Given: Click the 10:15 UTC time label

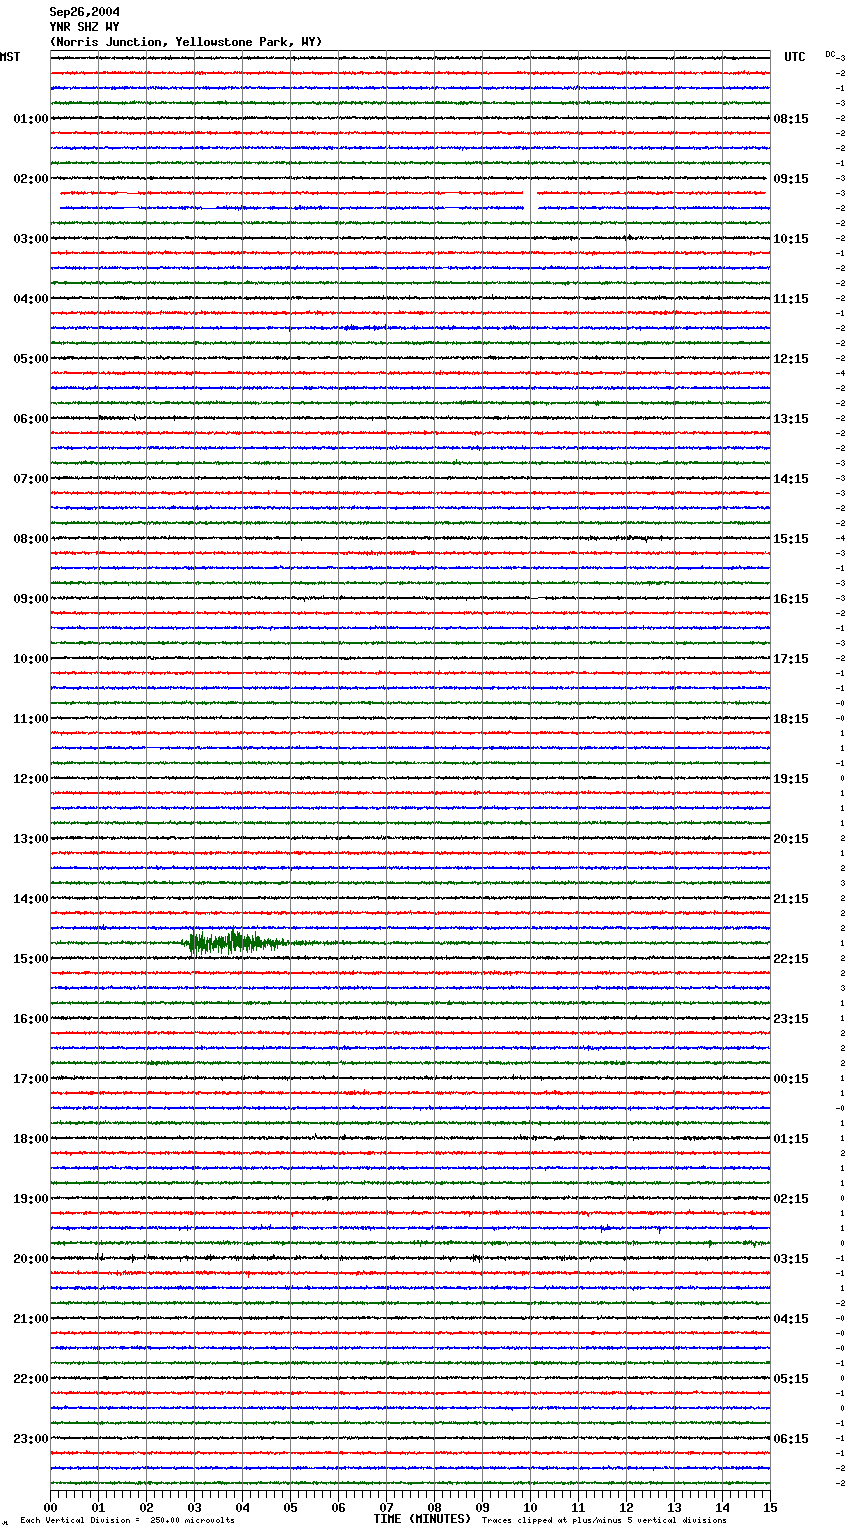Looking at the screenshot, I should 791,239.
